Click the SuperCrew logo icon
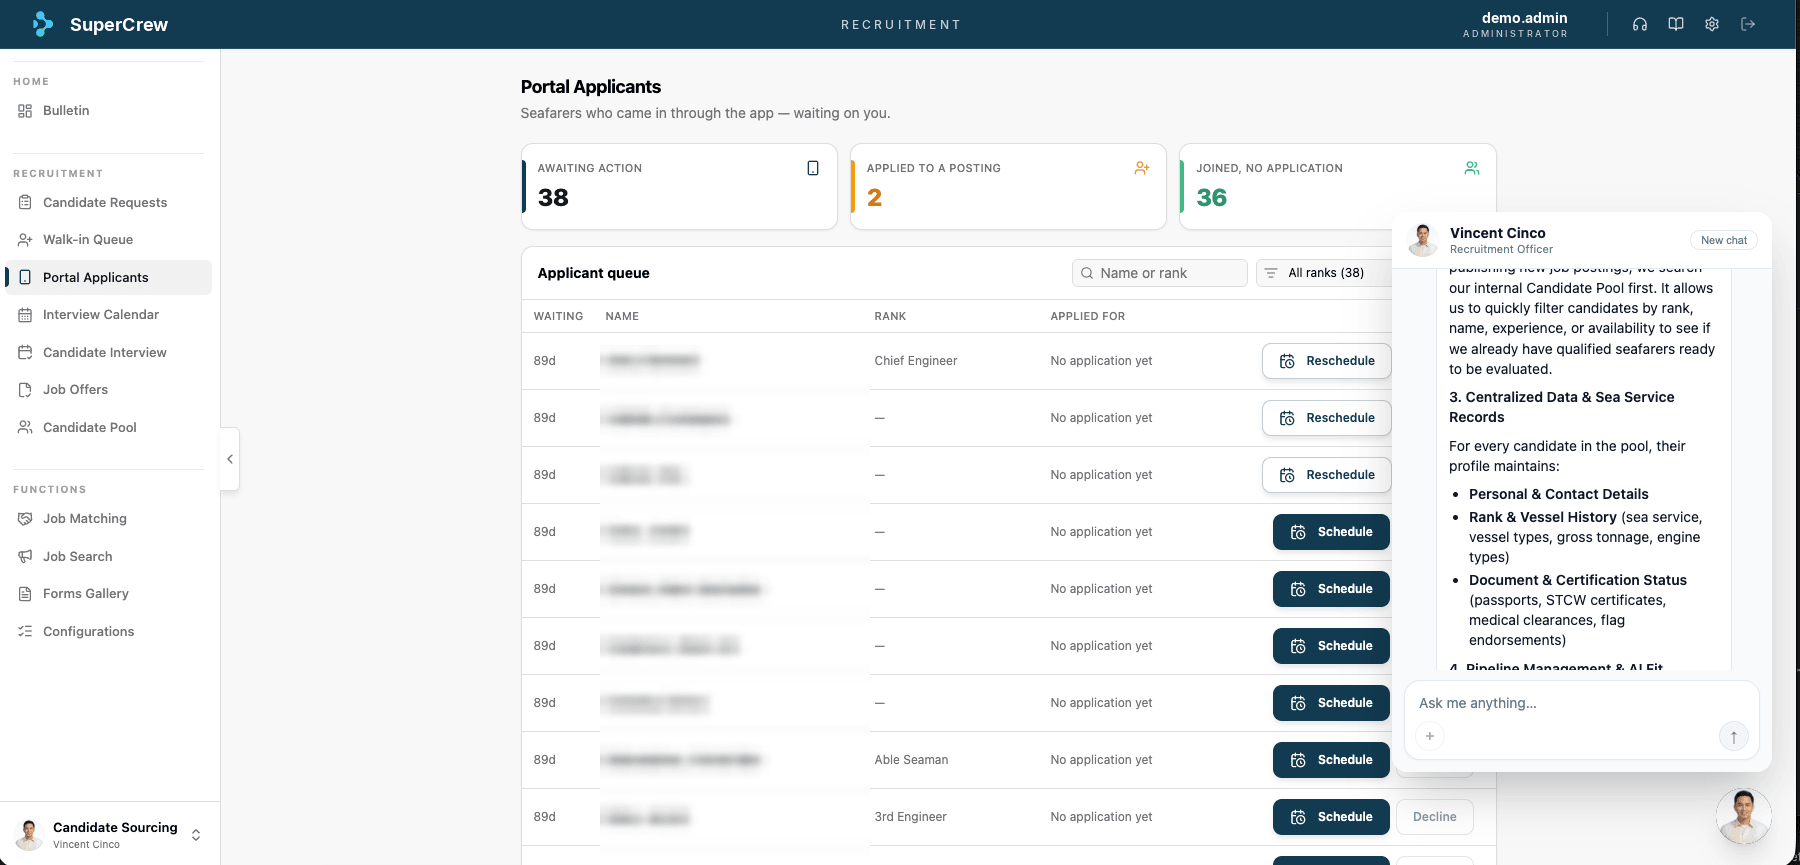Image resolution: width=1800 pixels, height=865 pixels. tap(42, 24)
